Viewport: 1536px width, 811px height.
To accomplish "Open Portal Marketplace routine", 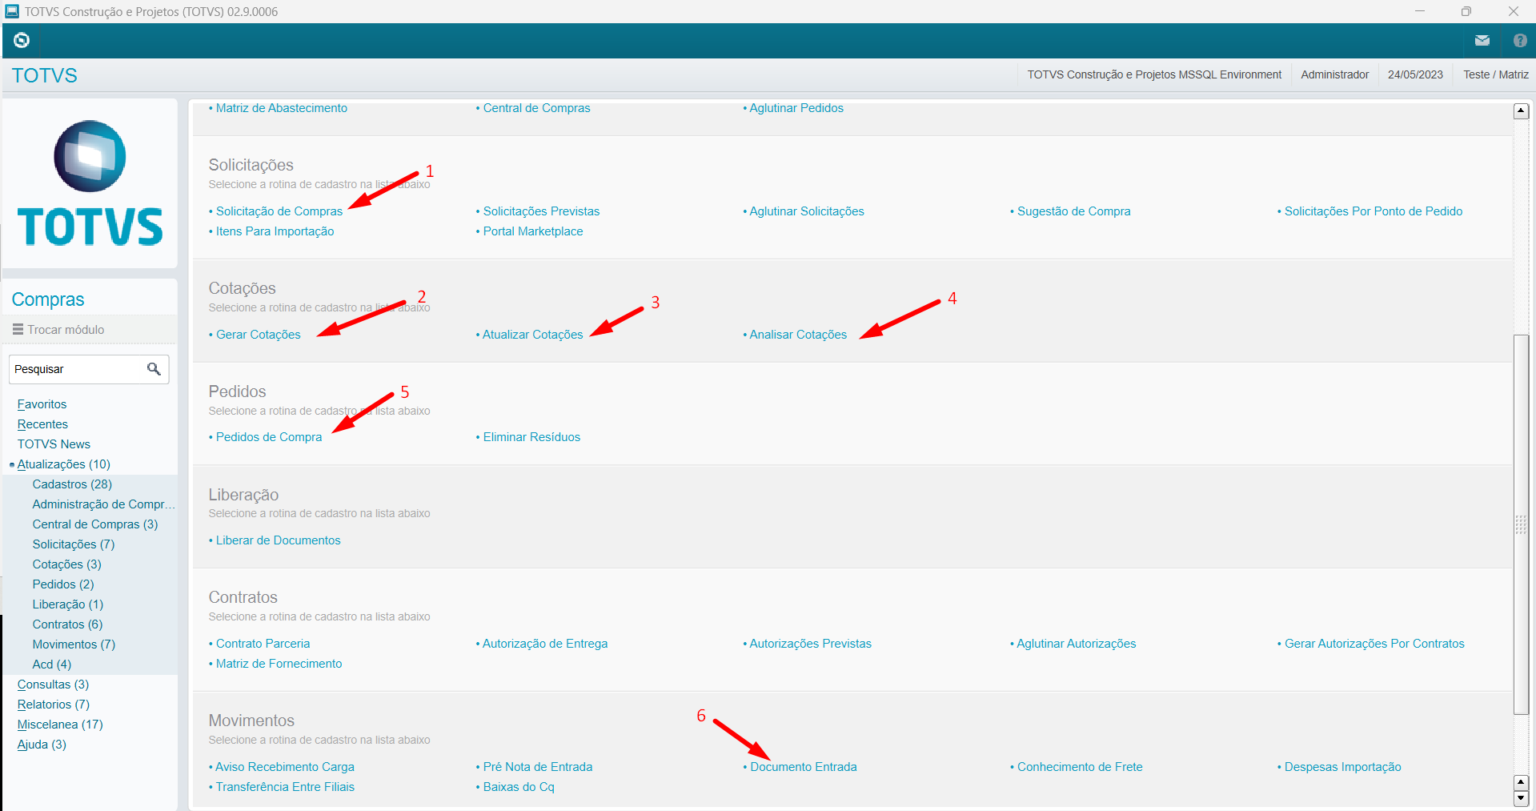I will coord(533,231).
